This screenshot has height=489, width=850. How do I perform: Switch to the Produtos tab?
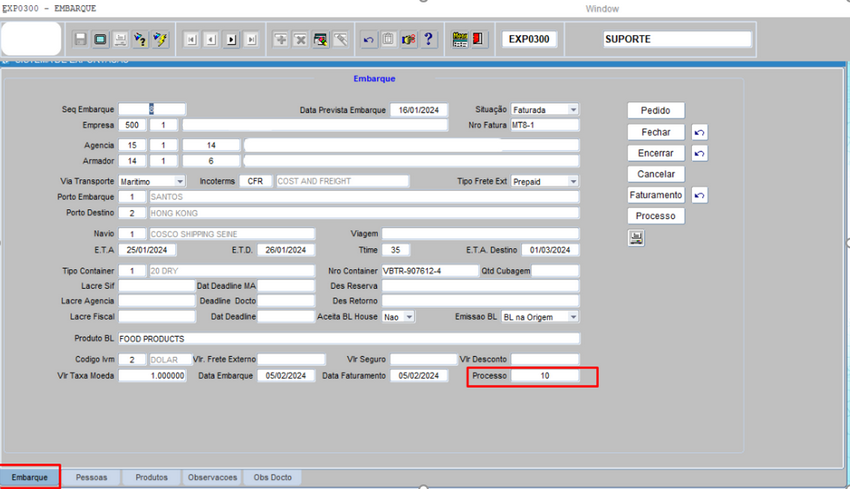tap(152, 478)
